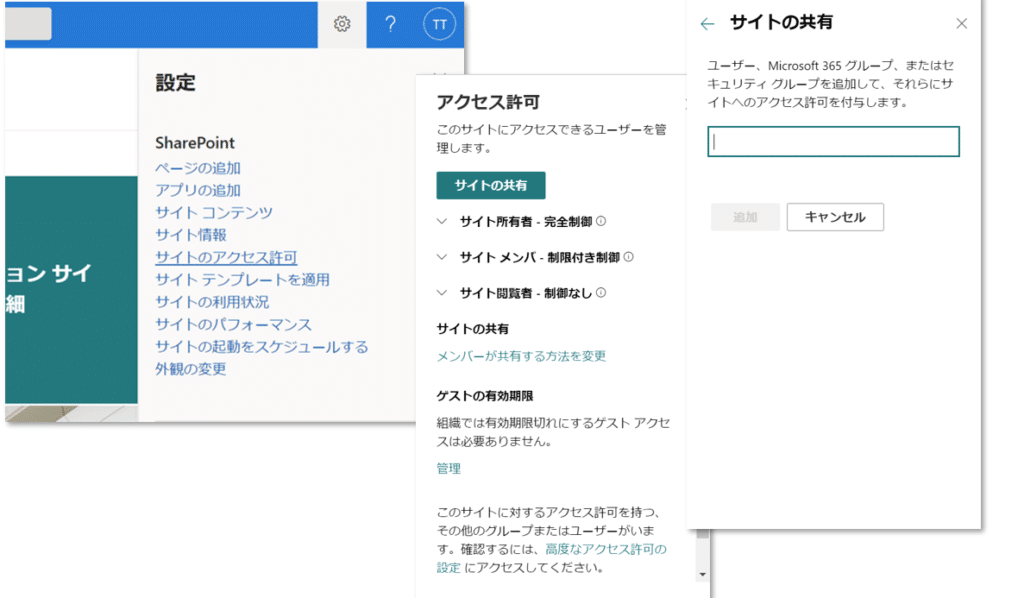Click the help question mark icon
1024x598 pixels.
click(391, 24)
